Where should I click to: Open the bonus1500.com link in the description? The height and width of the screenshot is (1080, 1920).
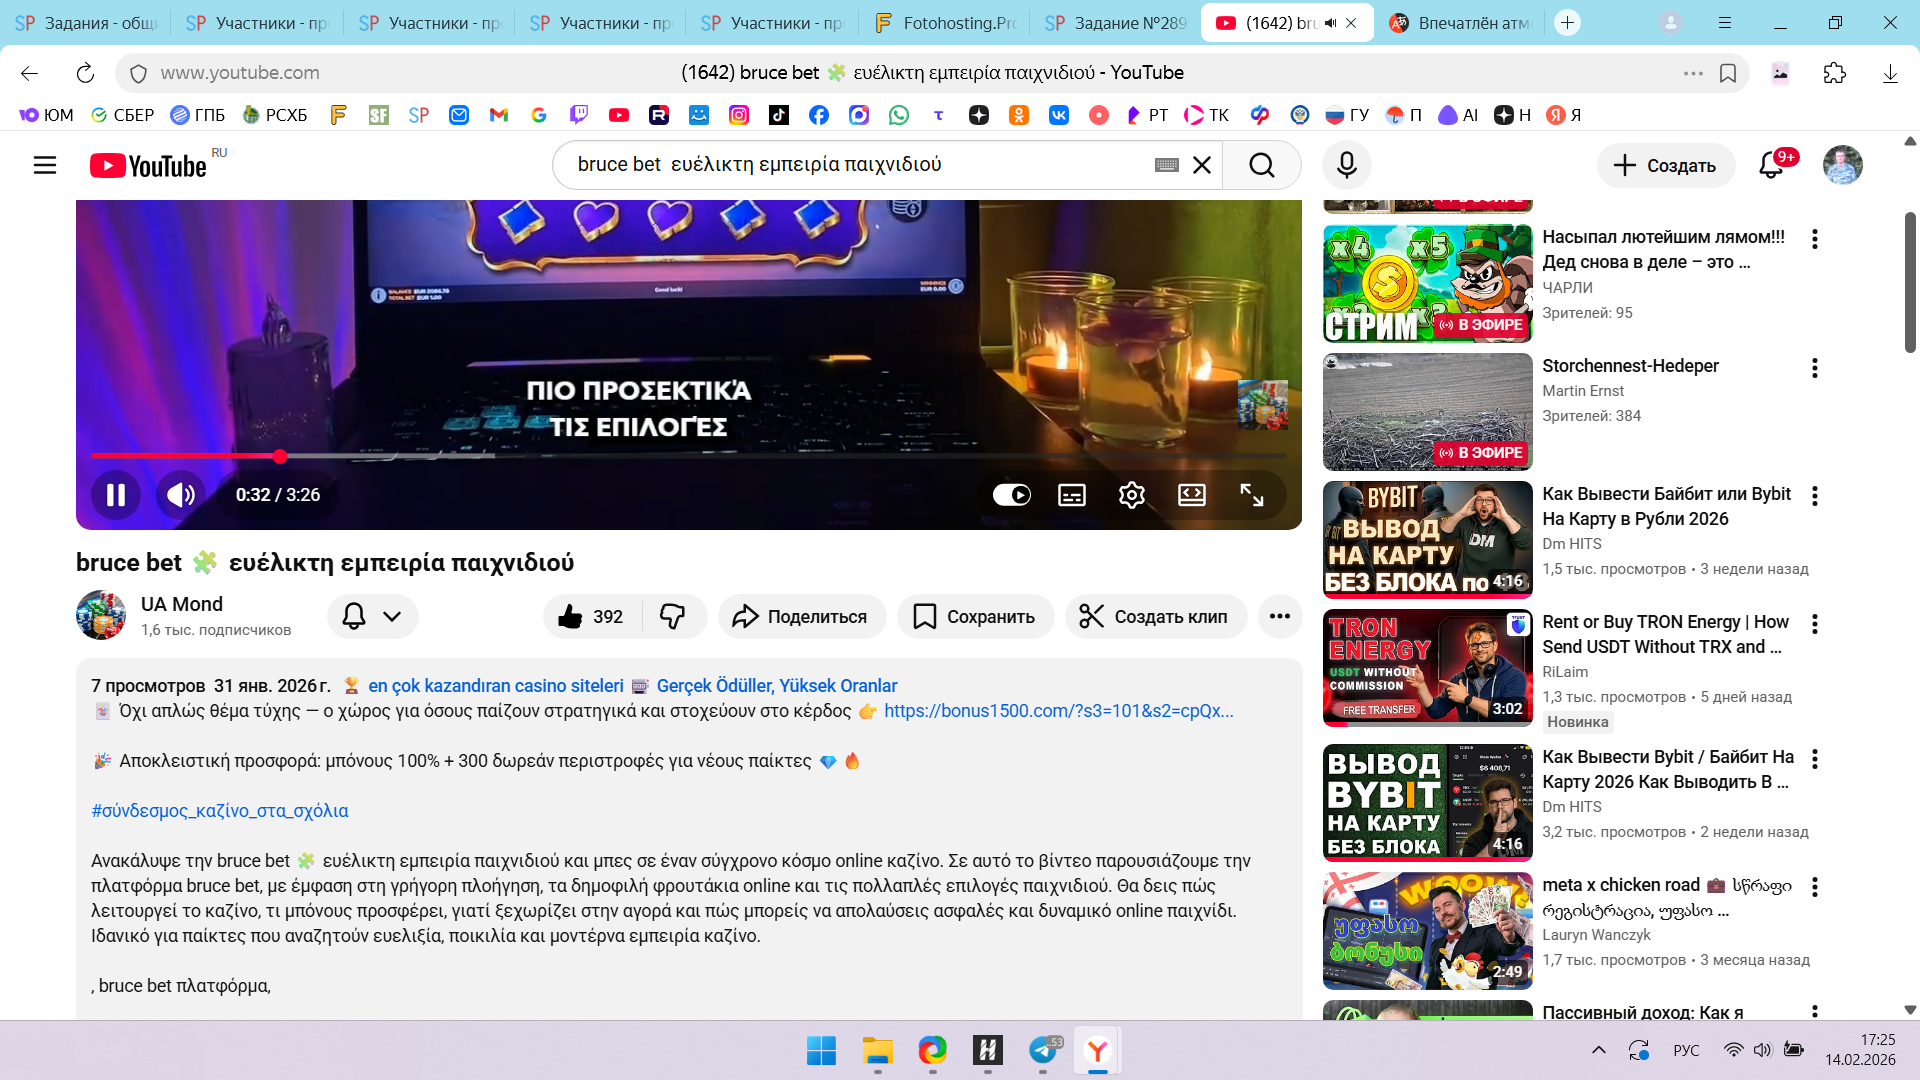(x=1058, y=711)
